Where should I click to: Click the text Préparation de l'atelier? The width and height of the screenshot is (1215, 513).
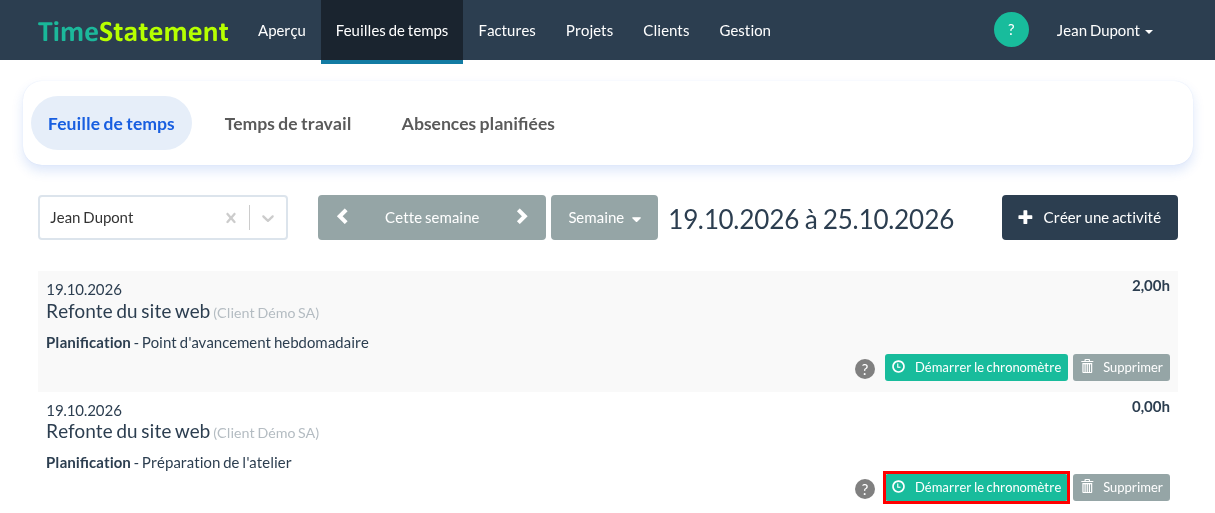pyautogui.click(x=217, y=463)
